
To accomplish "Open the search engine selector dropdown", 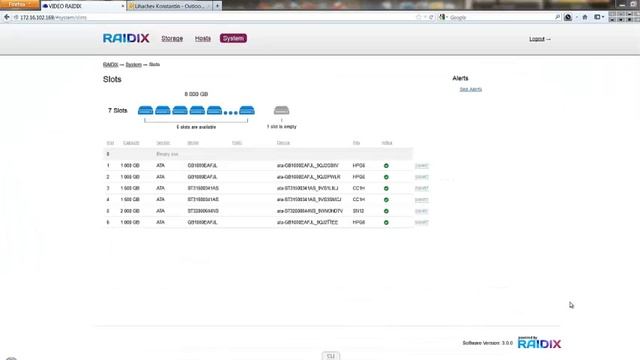I will coord(443,17).
